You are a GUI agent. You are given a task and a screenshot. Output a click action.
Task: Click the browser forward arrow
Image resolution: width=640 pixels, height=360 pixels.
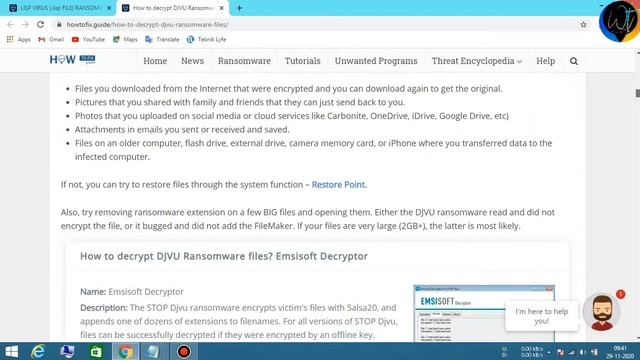tap(25, 24)
